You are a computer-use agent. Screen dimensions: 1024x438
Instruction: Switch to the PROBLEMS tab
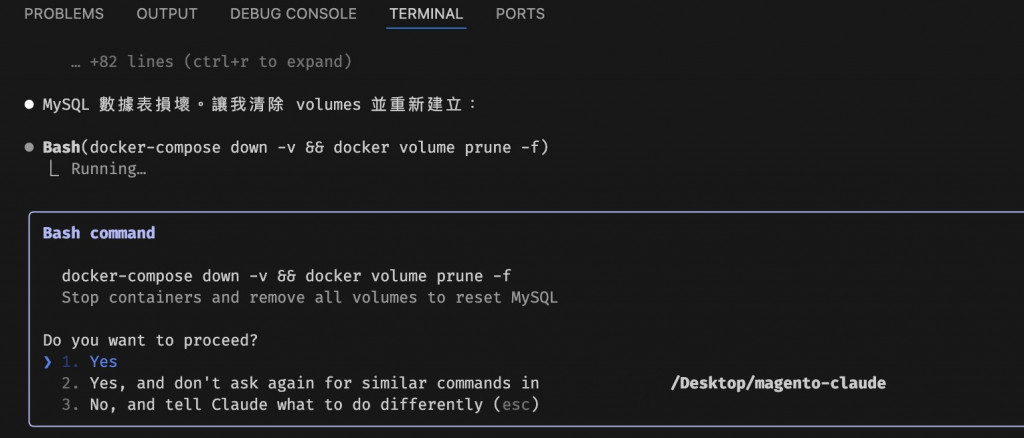point(63,14)
